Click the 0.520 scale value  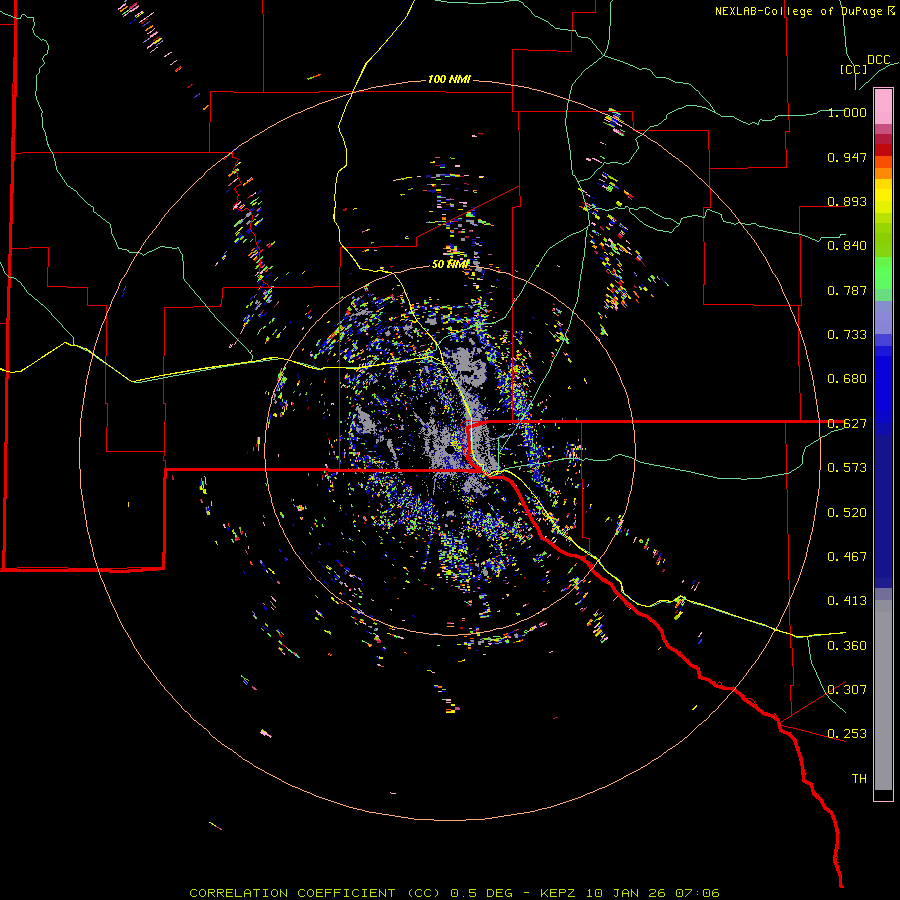847,513
